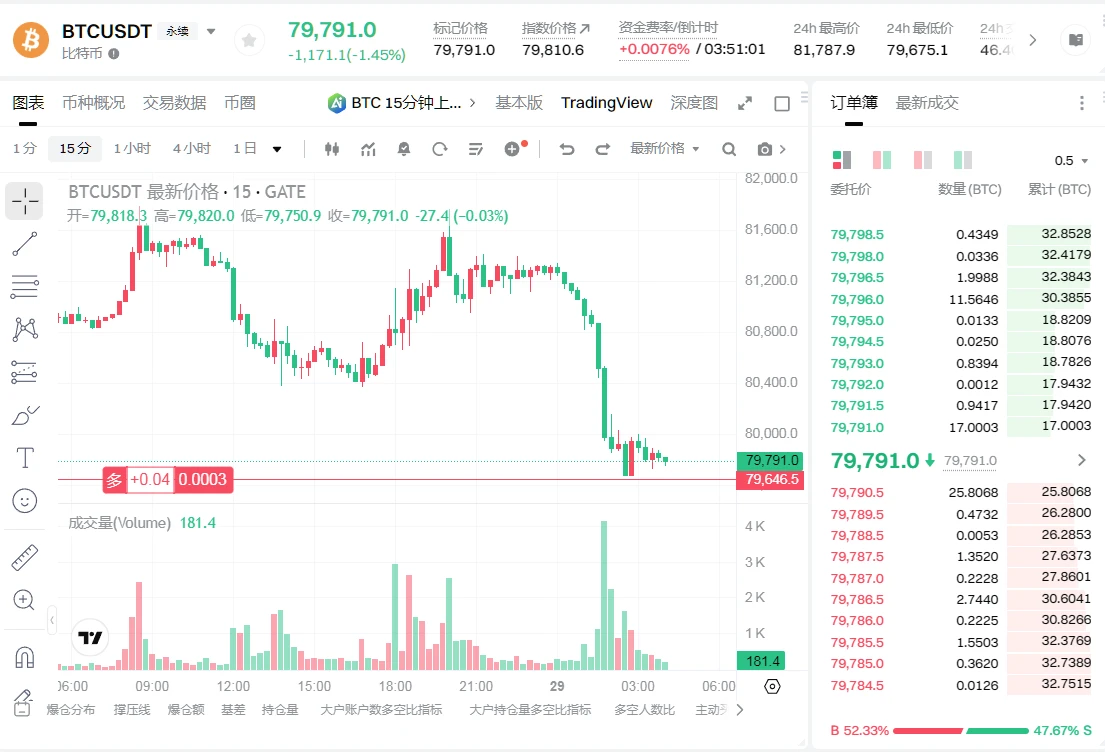The image size is (1105, 752).
Task: Expand more header stats with right chevron
Action: (1032, 40)
